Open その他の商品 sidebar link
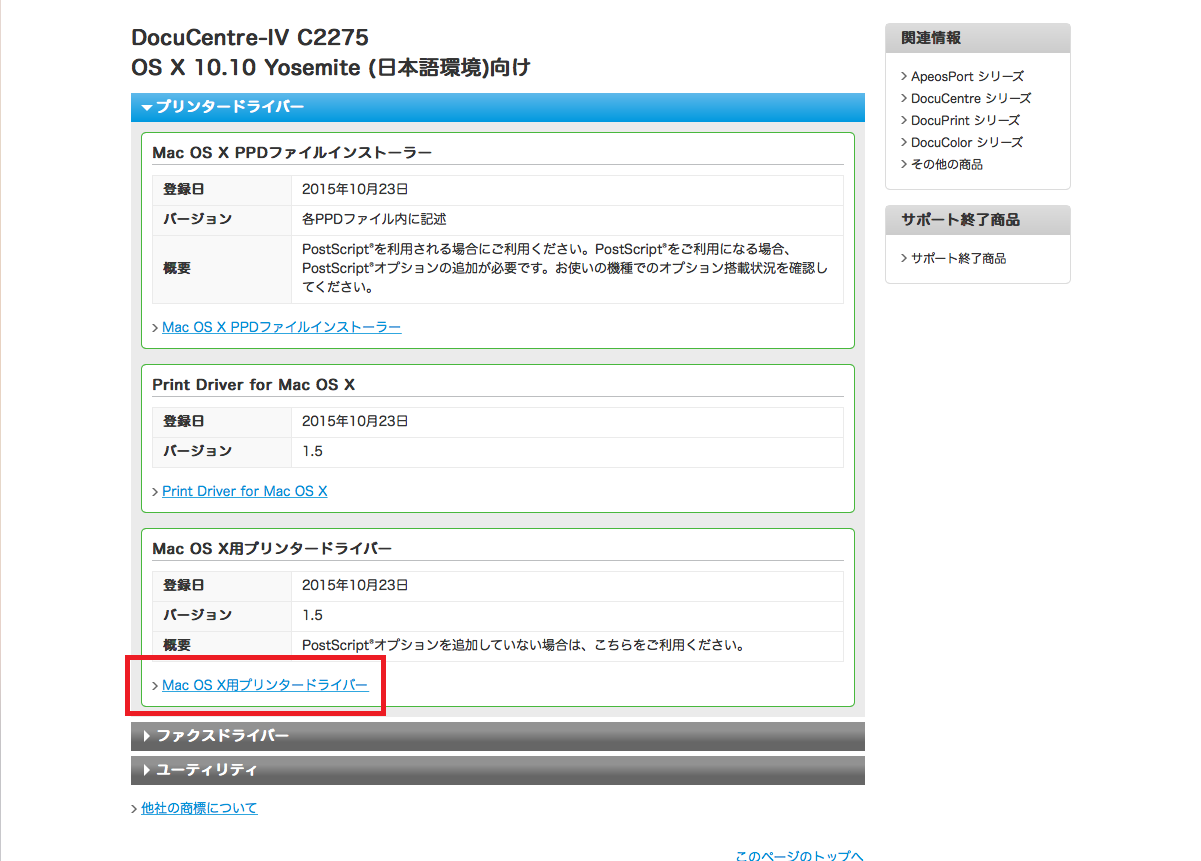This screenshot has width=1201, height=861. pyautogui.click(x=946, y=164)
